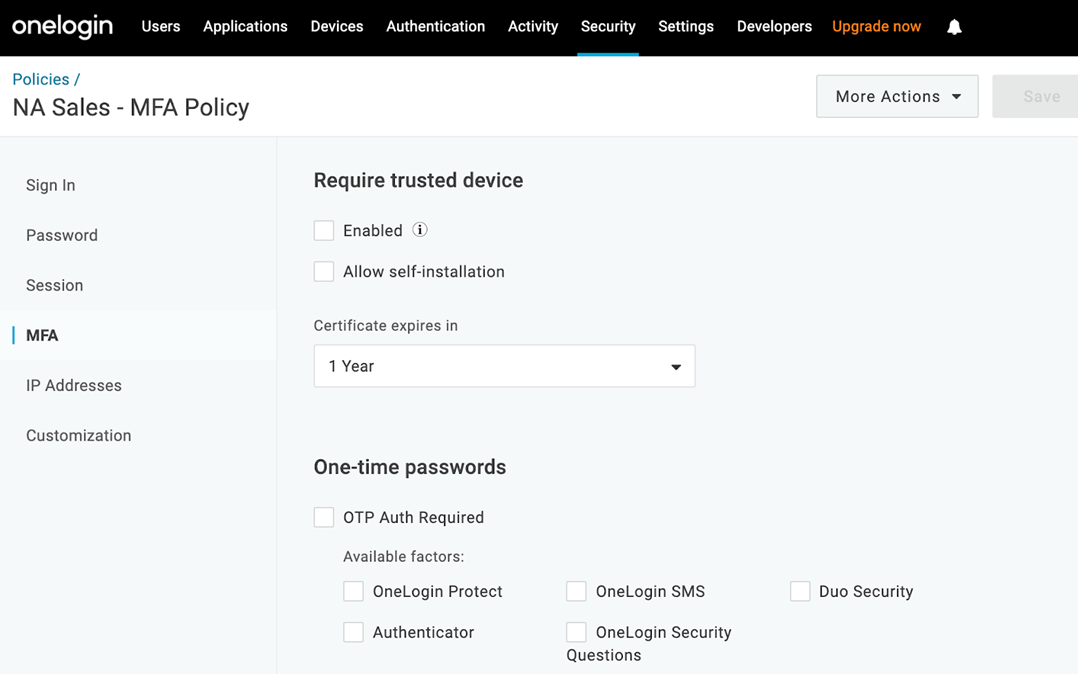Enable the OneLogin Protect factor

click(353, 591)
